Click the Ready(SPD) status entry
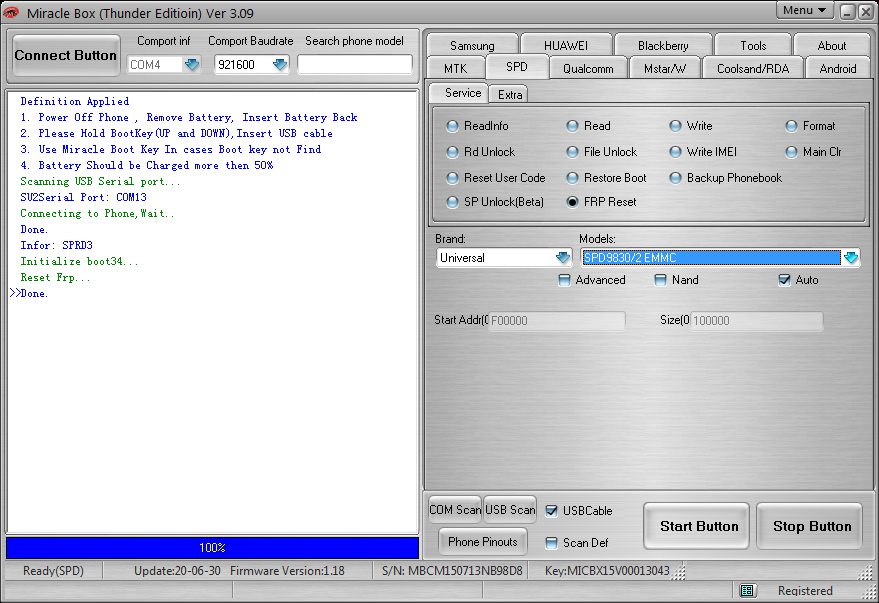 pos(53,570)
